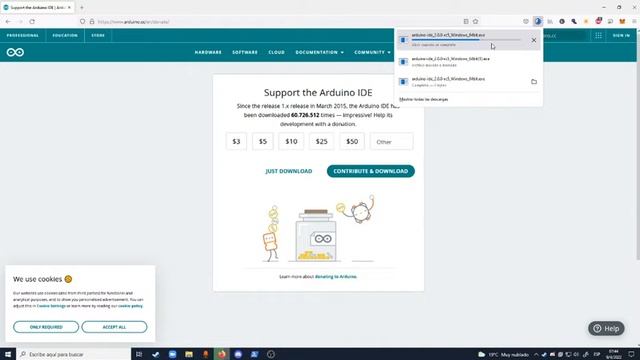Open Cookie Settings link in banner
640x360 pixels.
(x=51, y=306)
